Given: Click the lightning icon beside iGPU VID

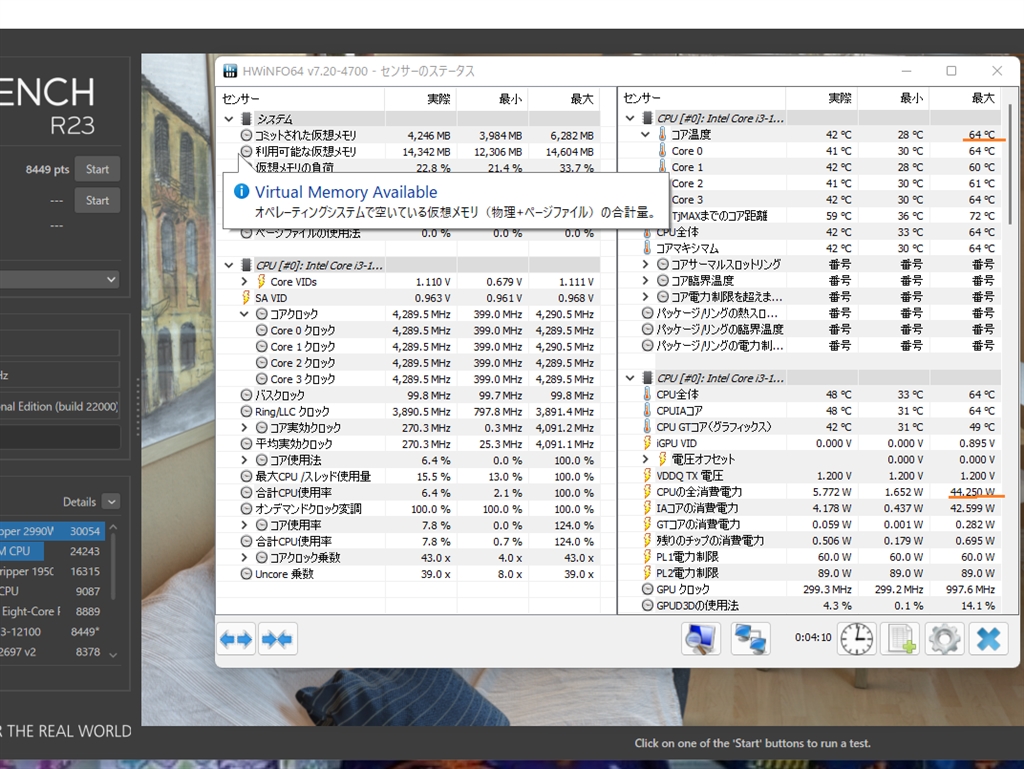Looking at the screenshot, I should pos(647,443).
